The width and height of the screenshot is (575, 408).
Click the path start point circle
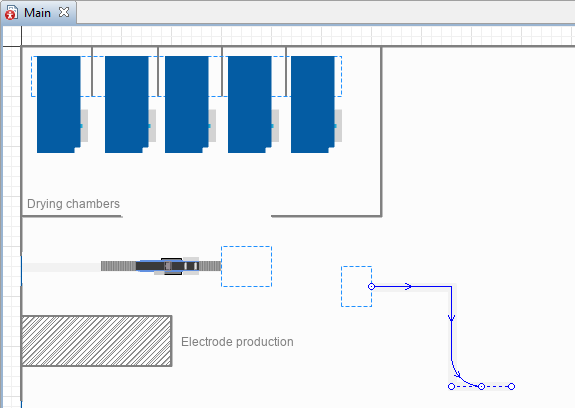click(371, 286)
